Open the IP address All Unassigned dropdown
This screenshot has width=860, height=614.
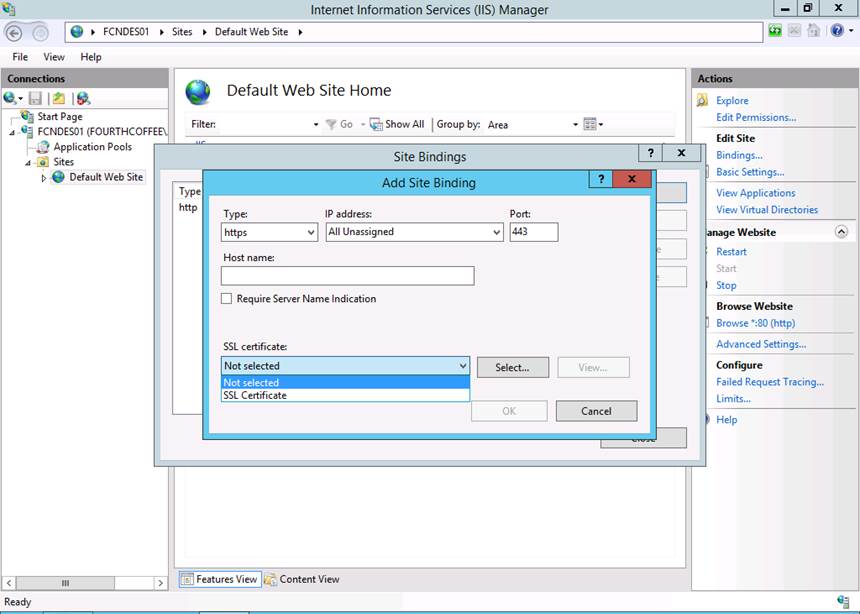point(414,232)
